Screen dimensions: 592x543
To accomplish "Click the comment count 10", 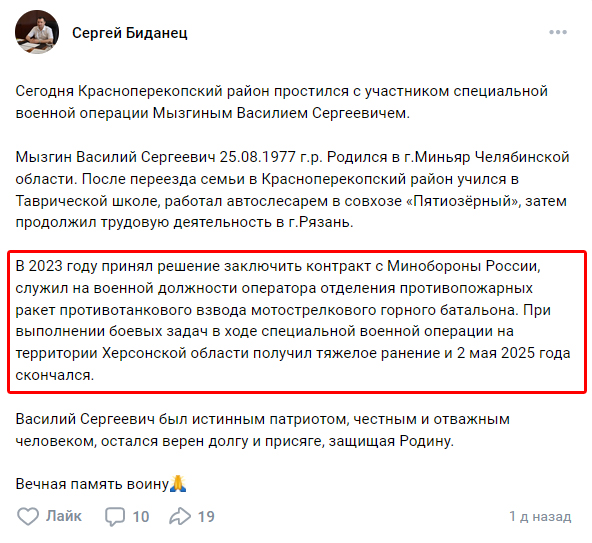I will (x=141, y=517).
